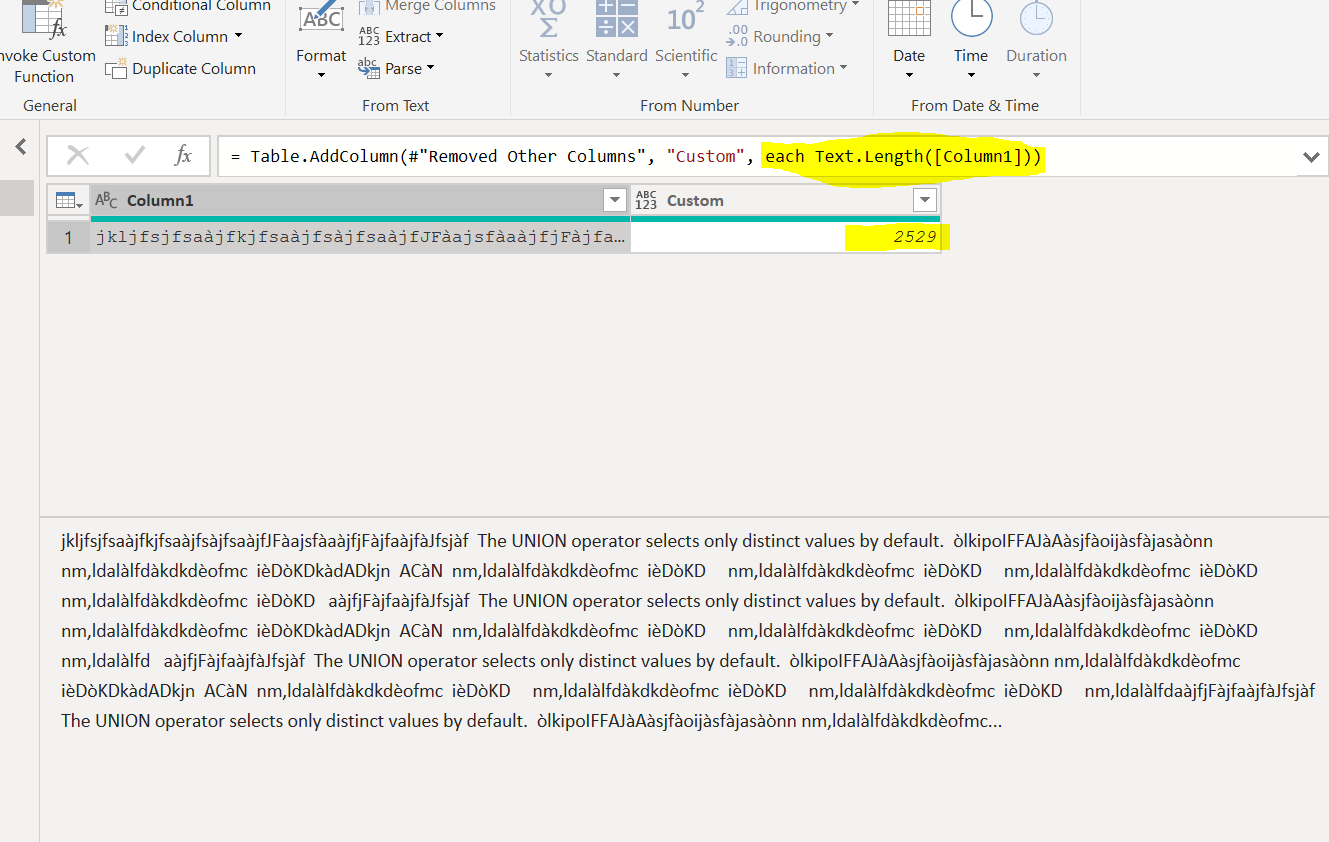The width and height of the screenshot is (1329, 842).
Task: Select row number 1
Action: (68, 237)
